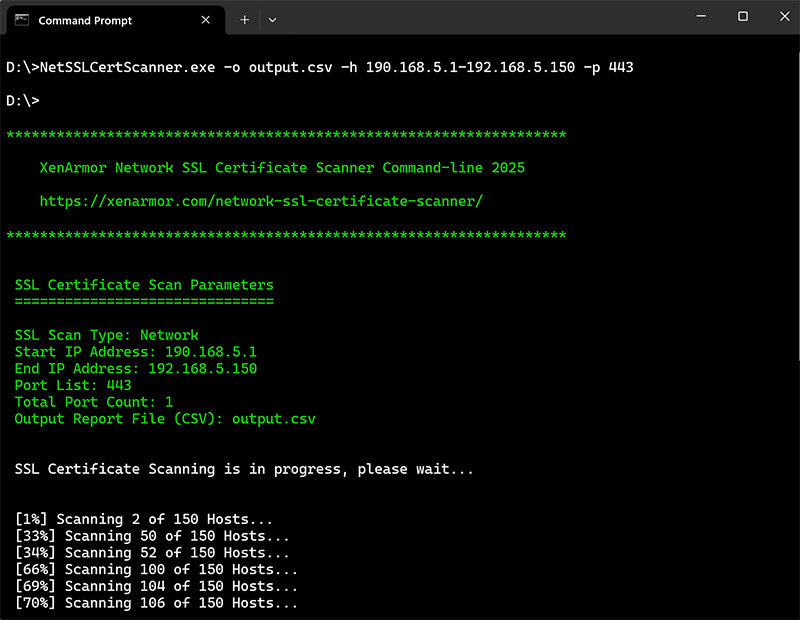Click 'SSL Certificate Scanning is in progress' message

click(x=244, y=469)
